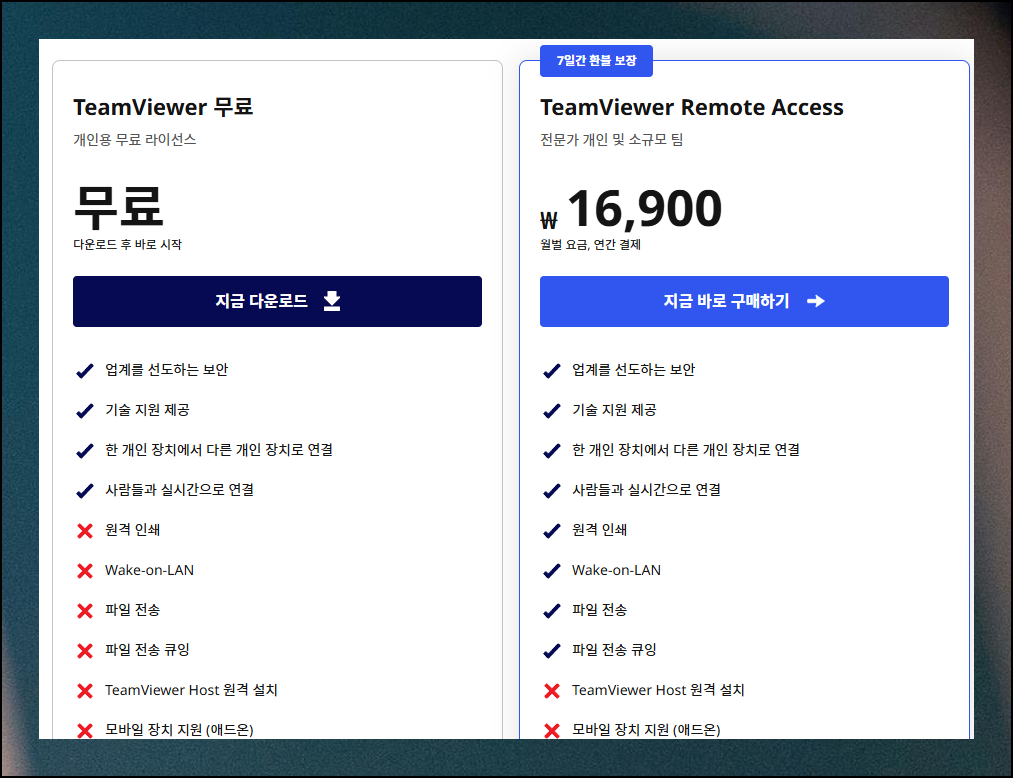Click the arrow icon in 지금 바로 구매하기

(x=816, y=301)
